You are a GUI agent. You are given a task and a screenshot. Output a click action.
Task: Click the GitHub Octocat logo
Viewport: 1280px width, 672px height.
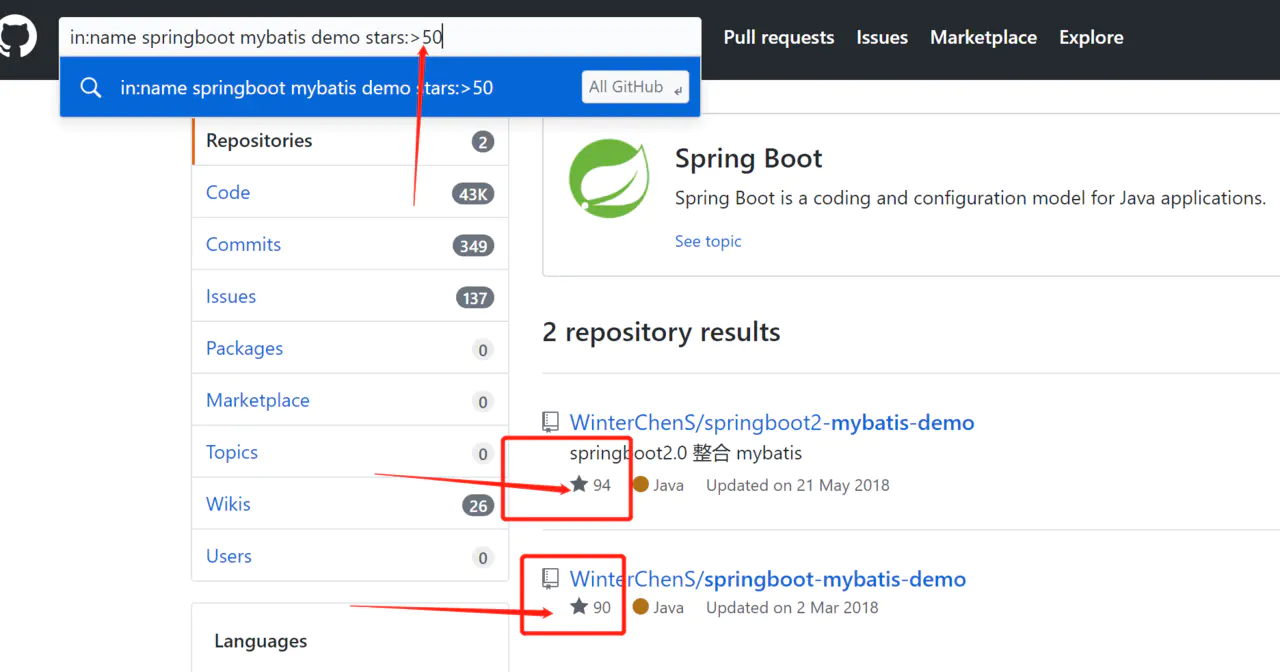tap(17, 37)
